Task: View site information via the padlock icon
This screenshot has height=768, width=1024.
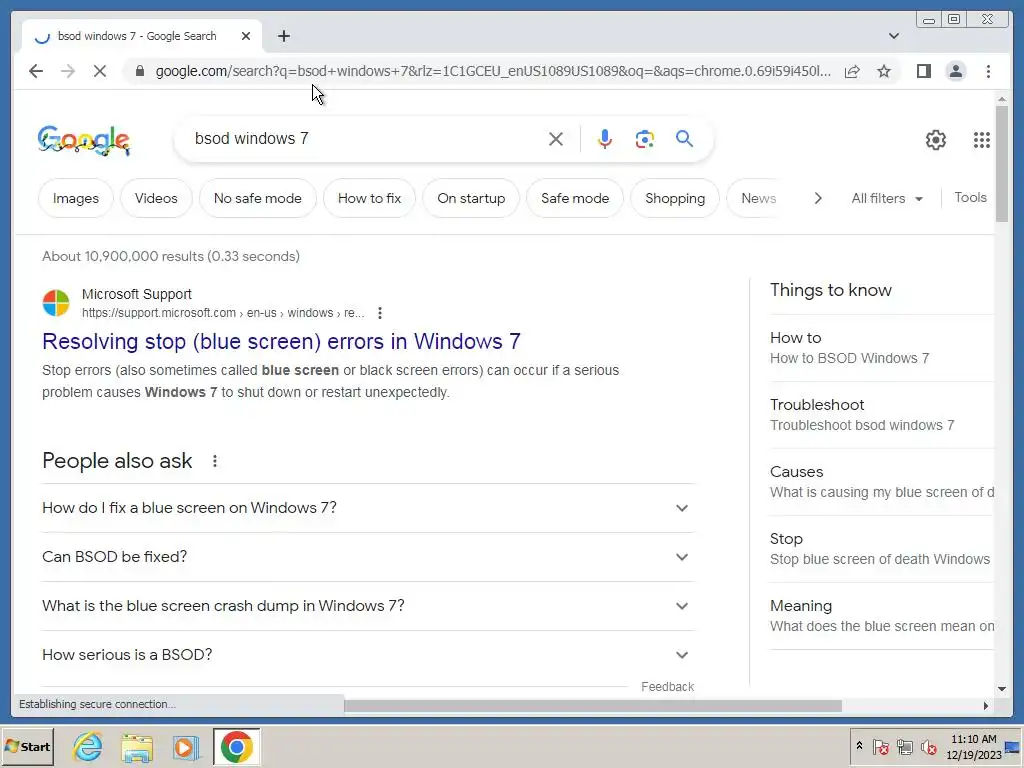Action: tap(139, 71)
